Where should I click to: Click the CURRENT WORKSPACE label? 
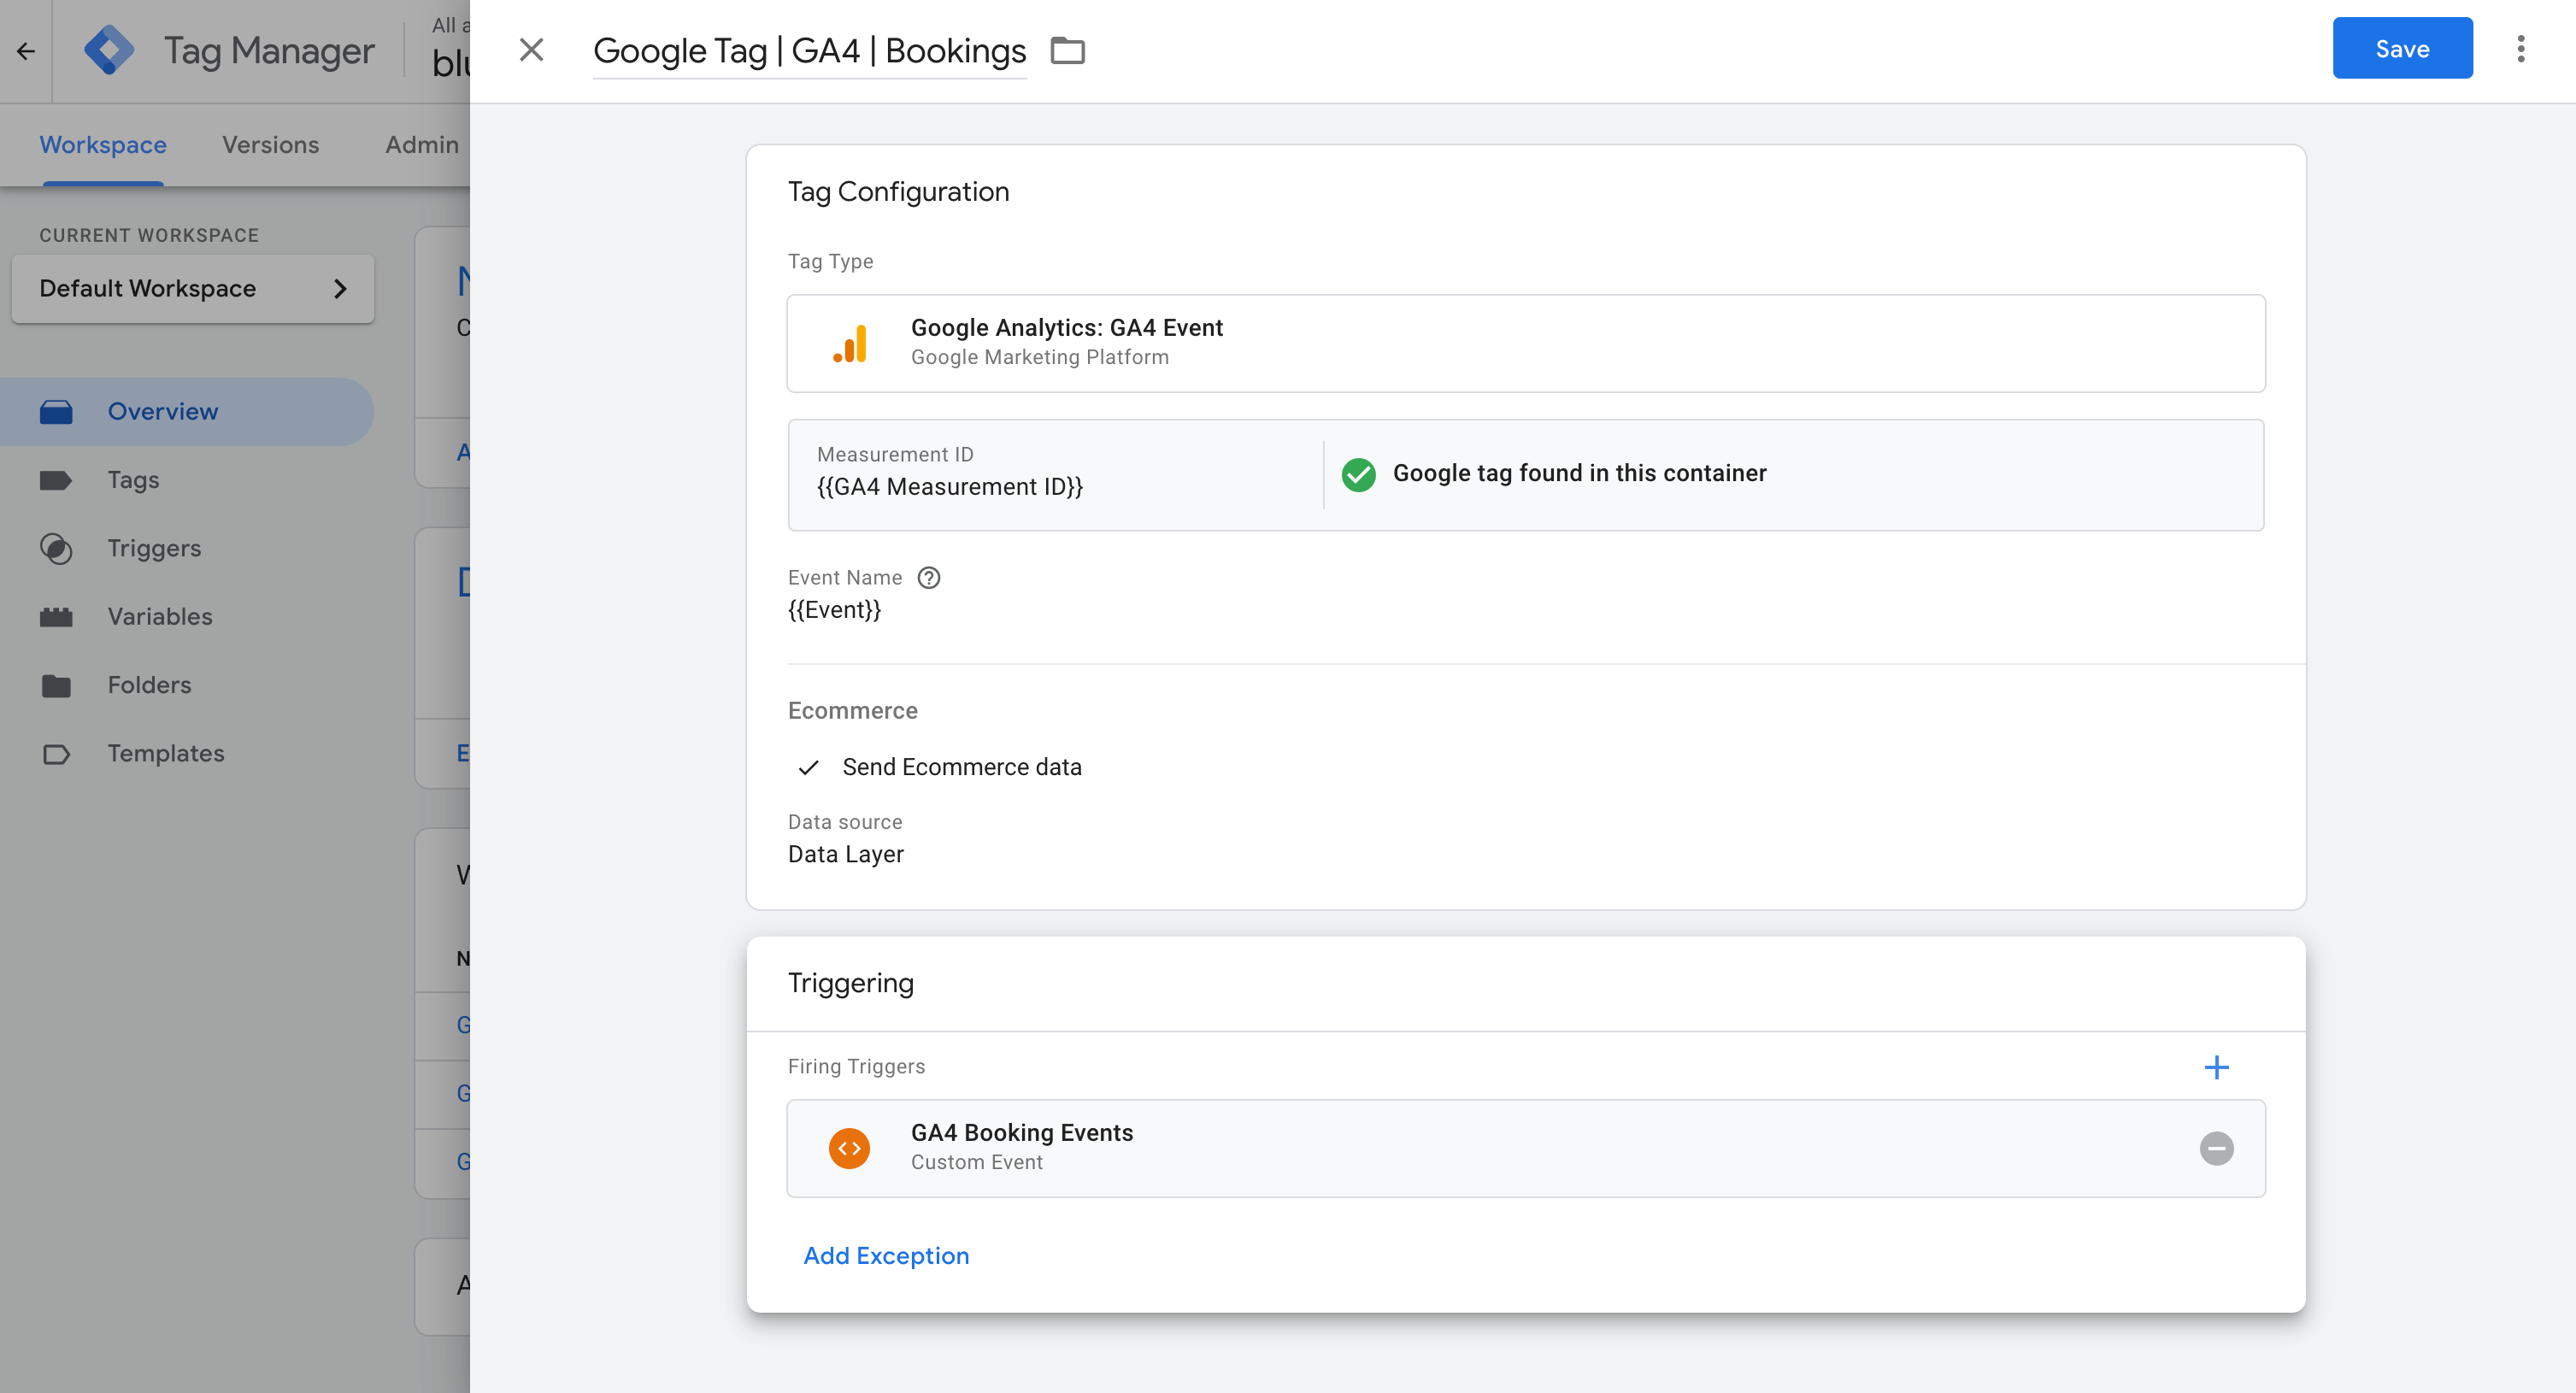pyautogui.click(x=149, y=236)
